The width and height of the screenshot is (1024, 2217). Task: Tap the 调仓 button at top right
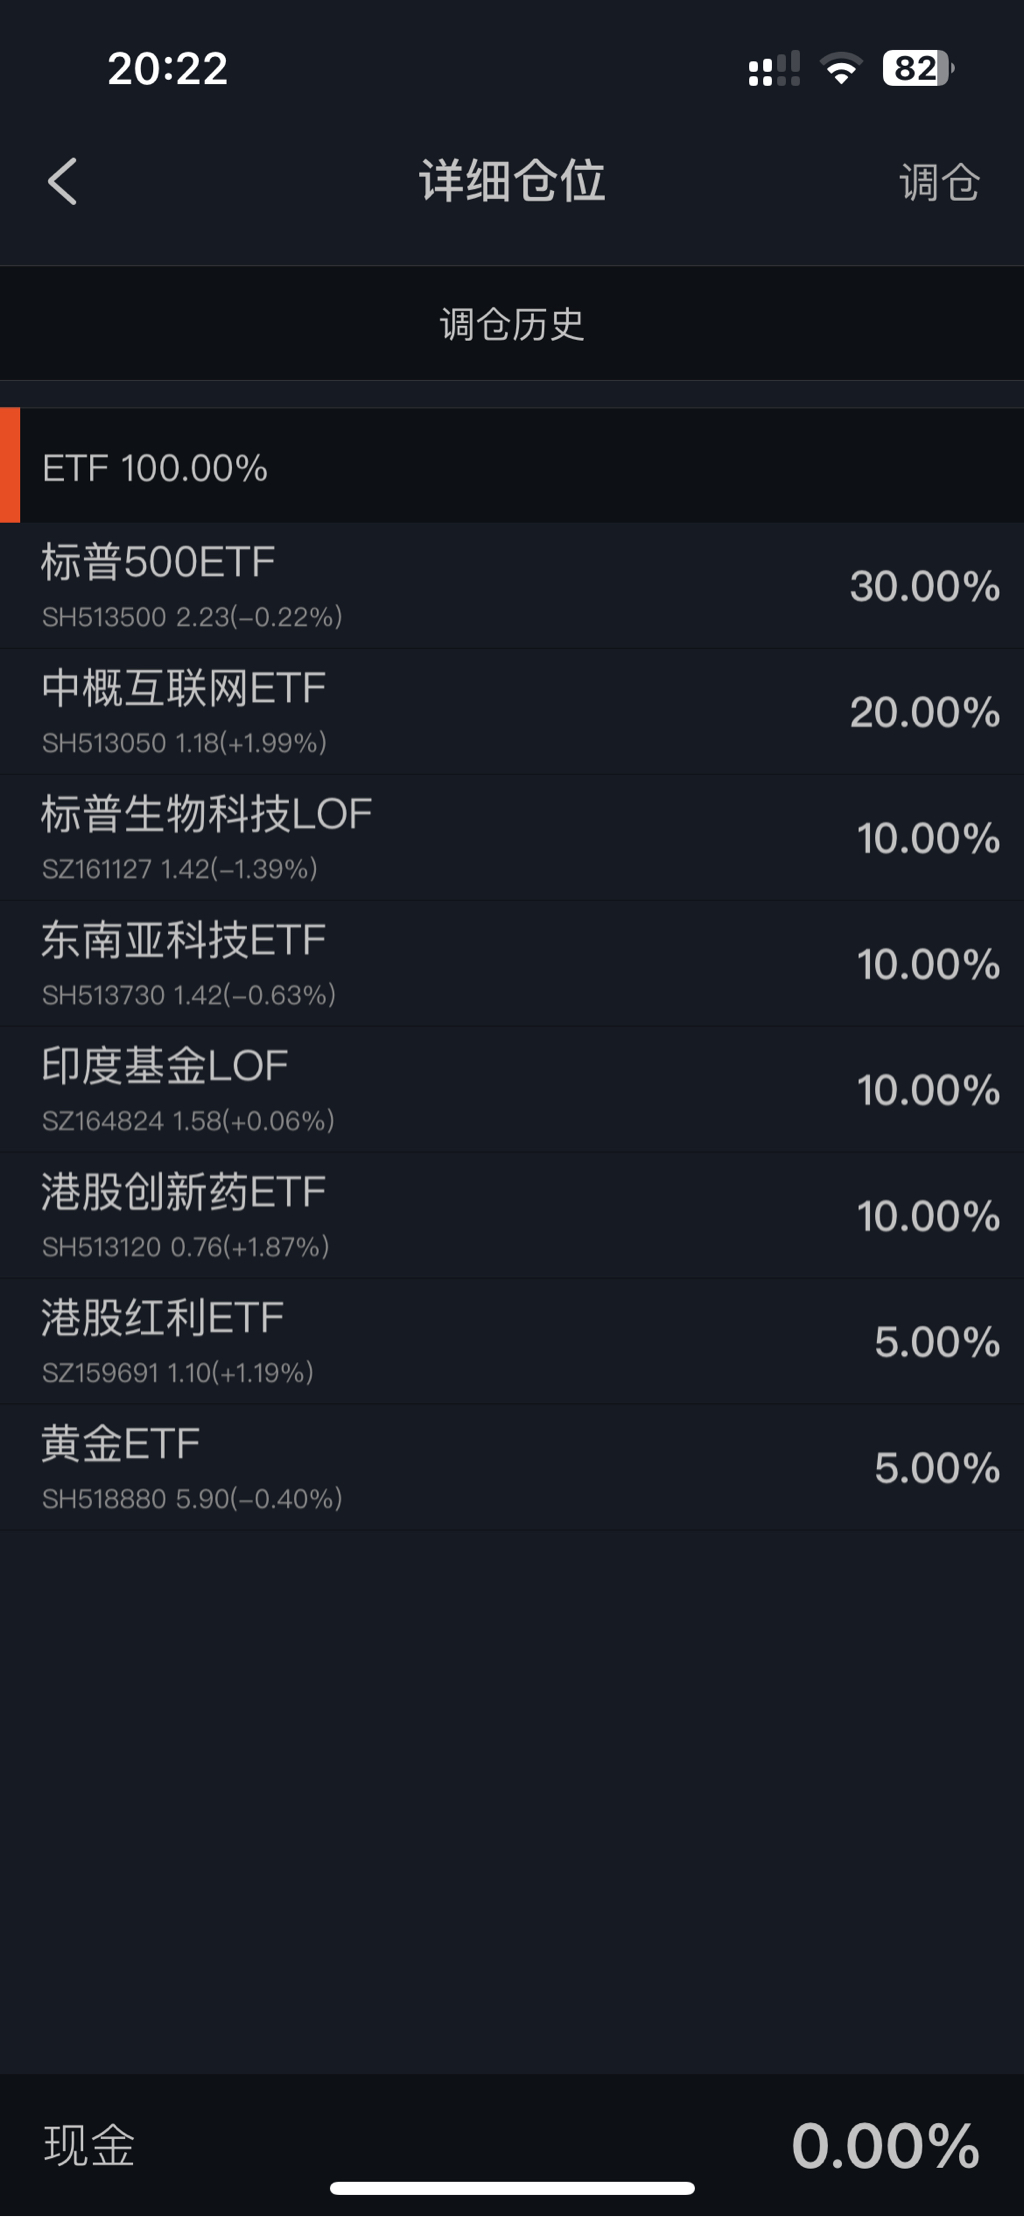coord(938,183)
